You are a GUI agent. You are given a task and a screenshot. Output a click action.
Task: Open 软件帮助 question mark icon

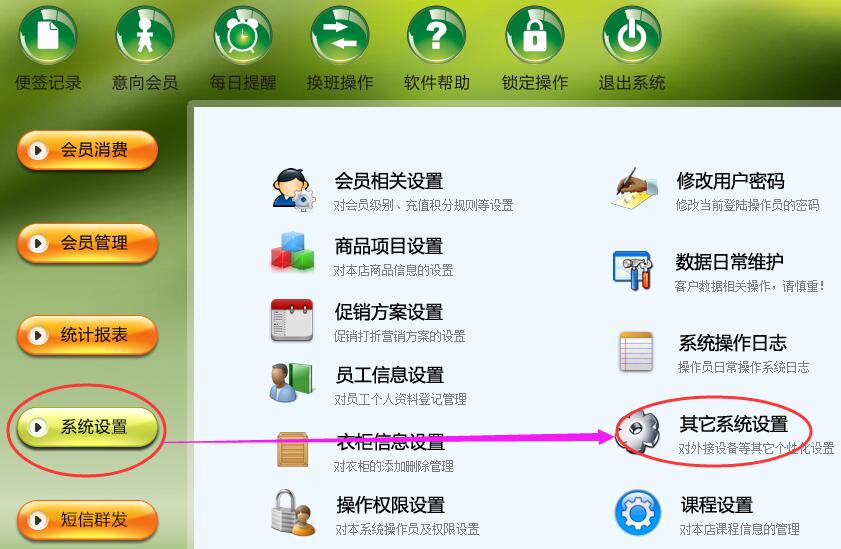pos(437,35)
